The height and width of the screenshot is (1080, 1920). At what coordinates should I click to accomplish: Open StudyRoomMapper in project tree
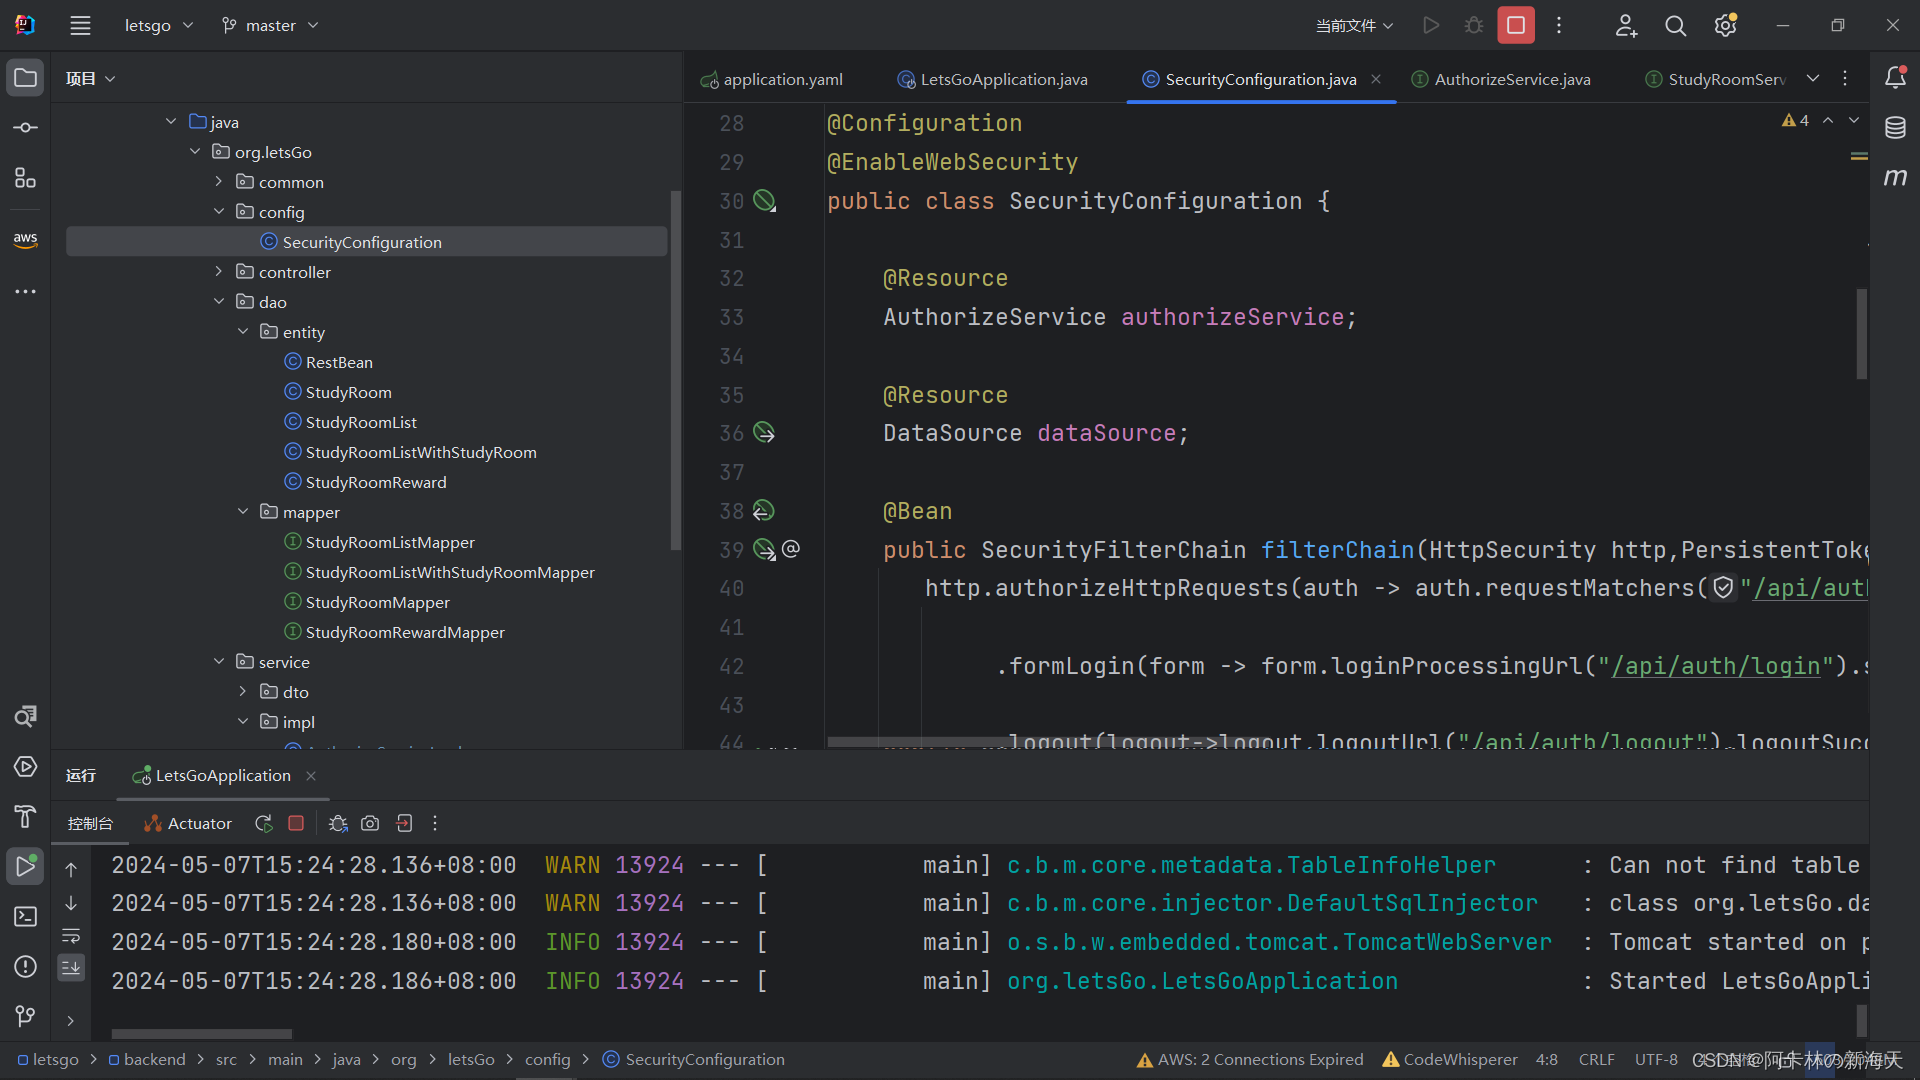pos(377,602)
